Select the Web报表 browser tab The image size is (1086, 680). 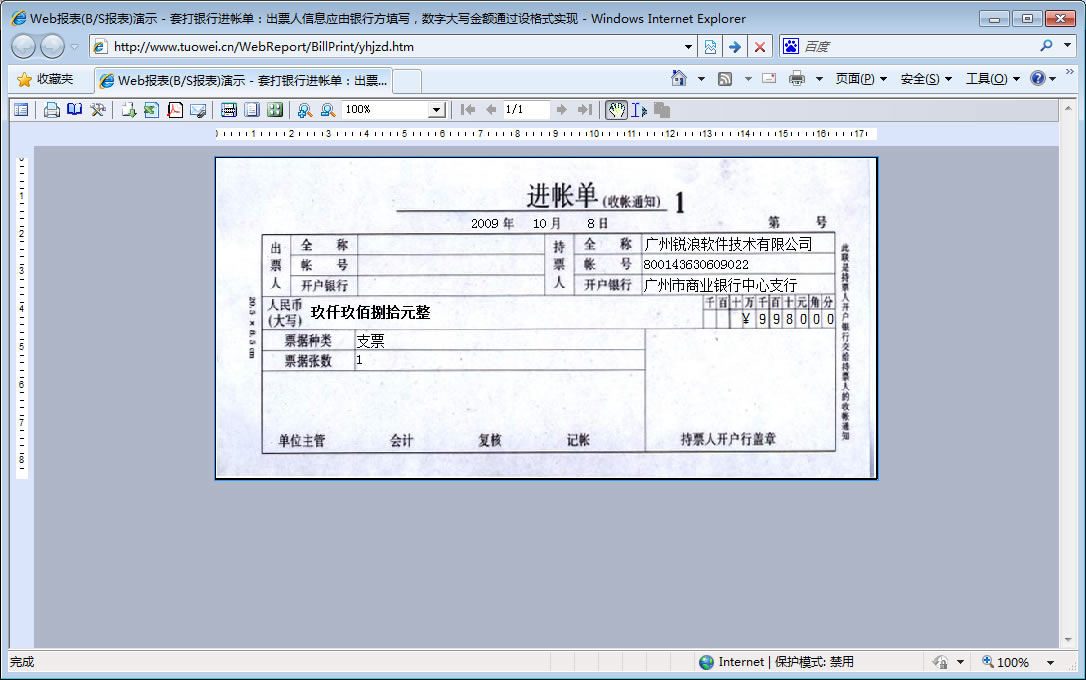pyautogui.click(x=243, y=80)
